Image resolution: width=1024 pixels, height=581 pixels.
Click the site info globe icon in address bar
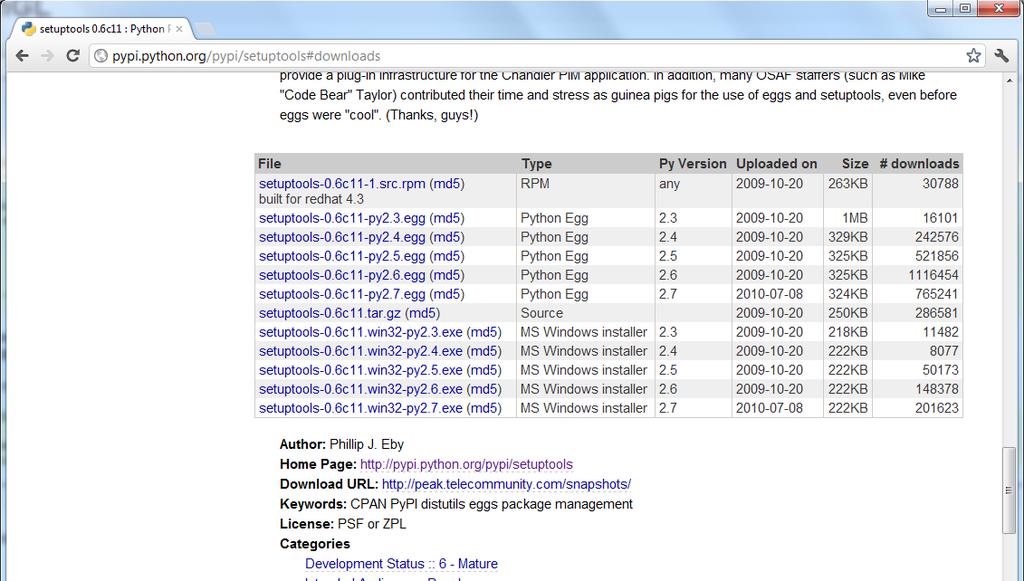tap(101, 55)
